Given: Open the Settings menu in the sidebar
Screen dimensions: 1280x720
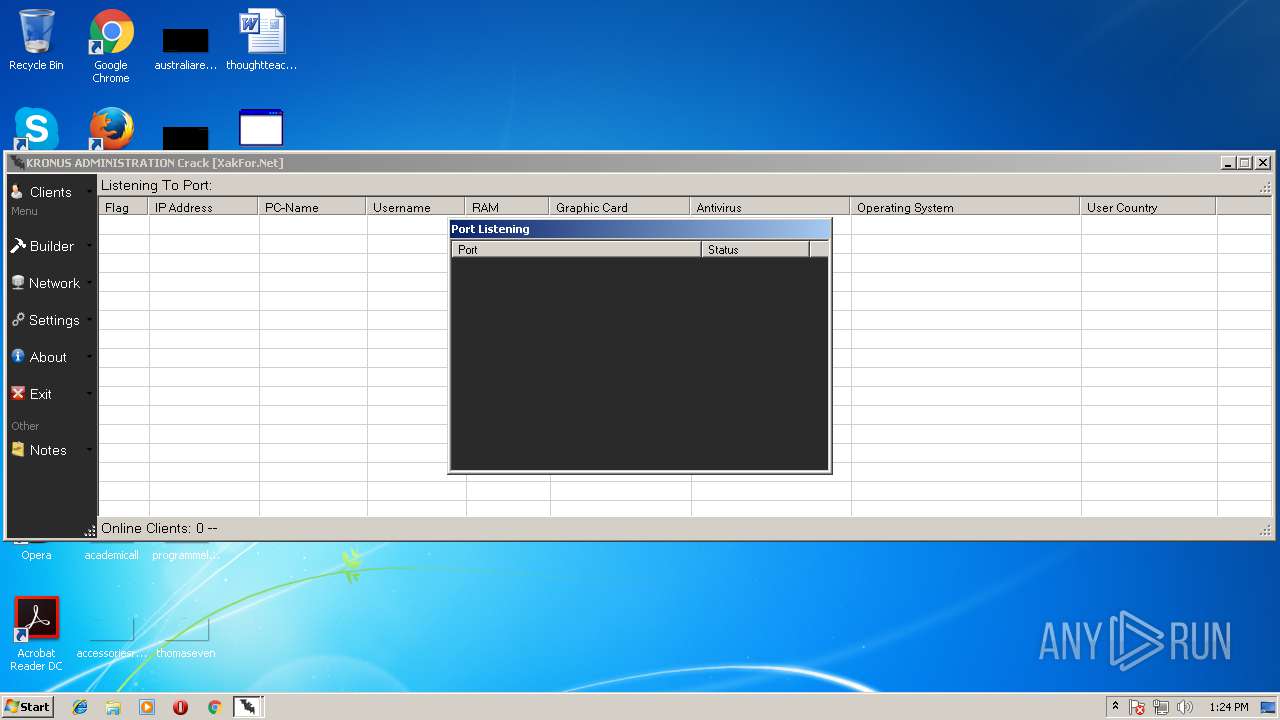Looking at the screenshot, I should click(50, 320).
